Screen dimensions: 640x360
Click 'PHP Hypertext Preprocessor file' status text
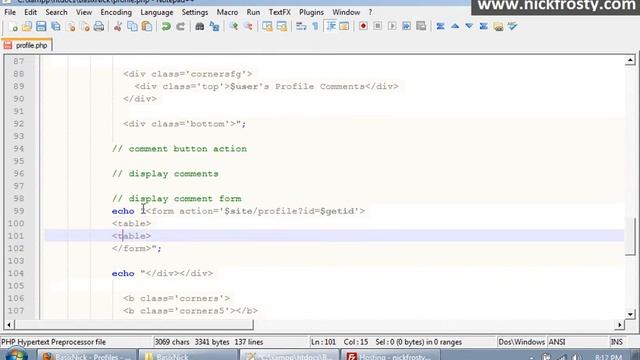tap(53, 342)
